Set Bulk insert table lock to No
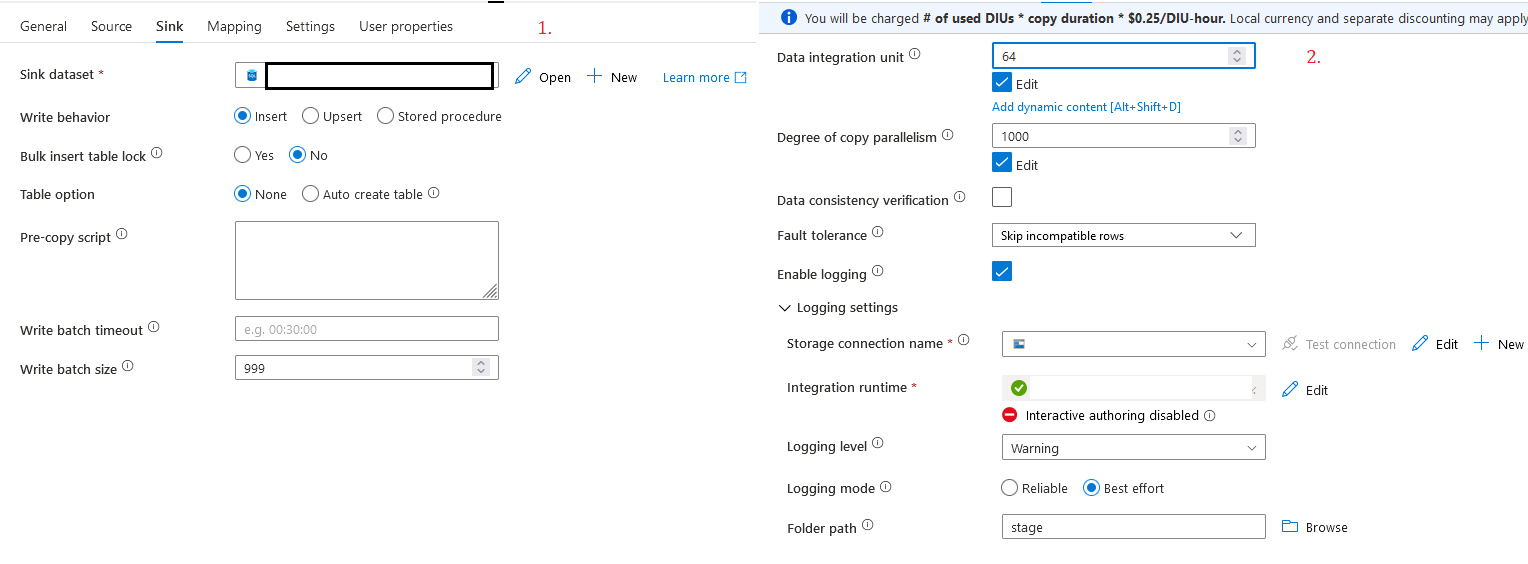Viewport: 1528px width, 564px height. click(297, 155)
